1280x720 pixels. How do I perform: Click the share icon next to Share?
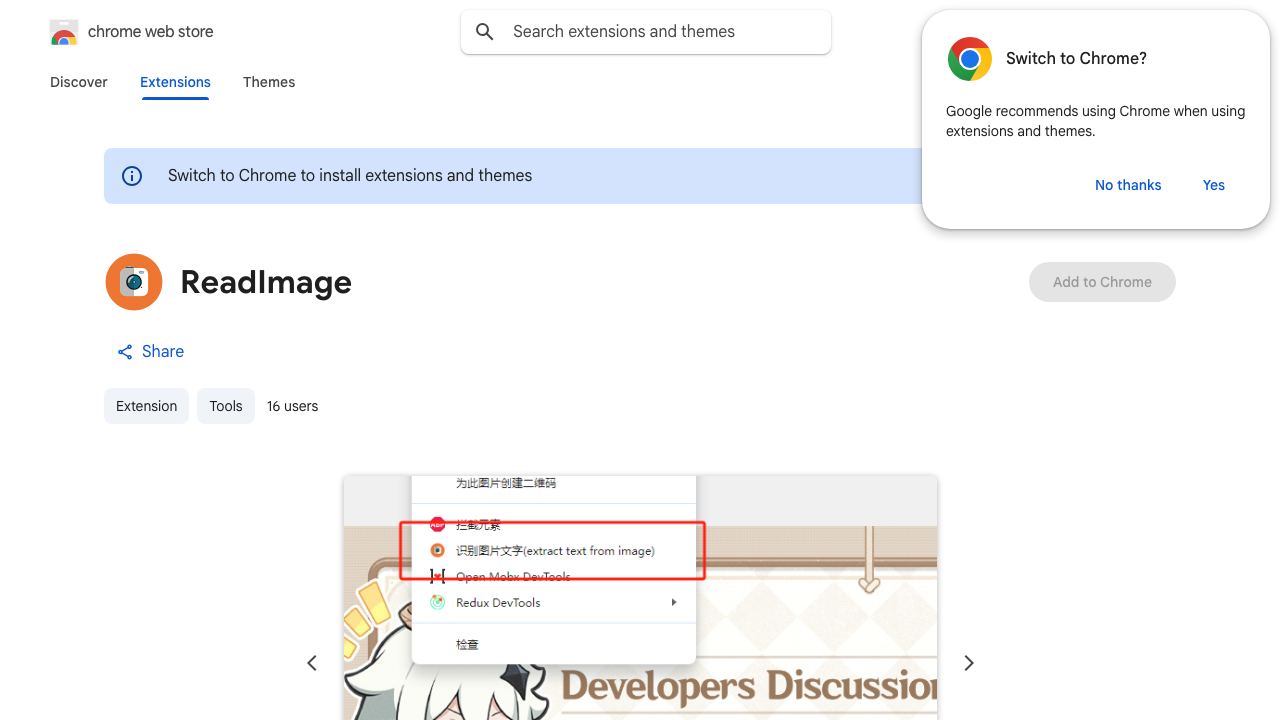(125, 352)
